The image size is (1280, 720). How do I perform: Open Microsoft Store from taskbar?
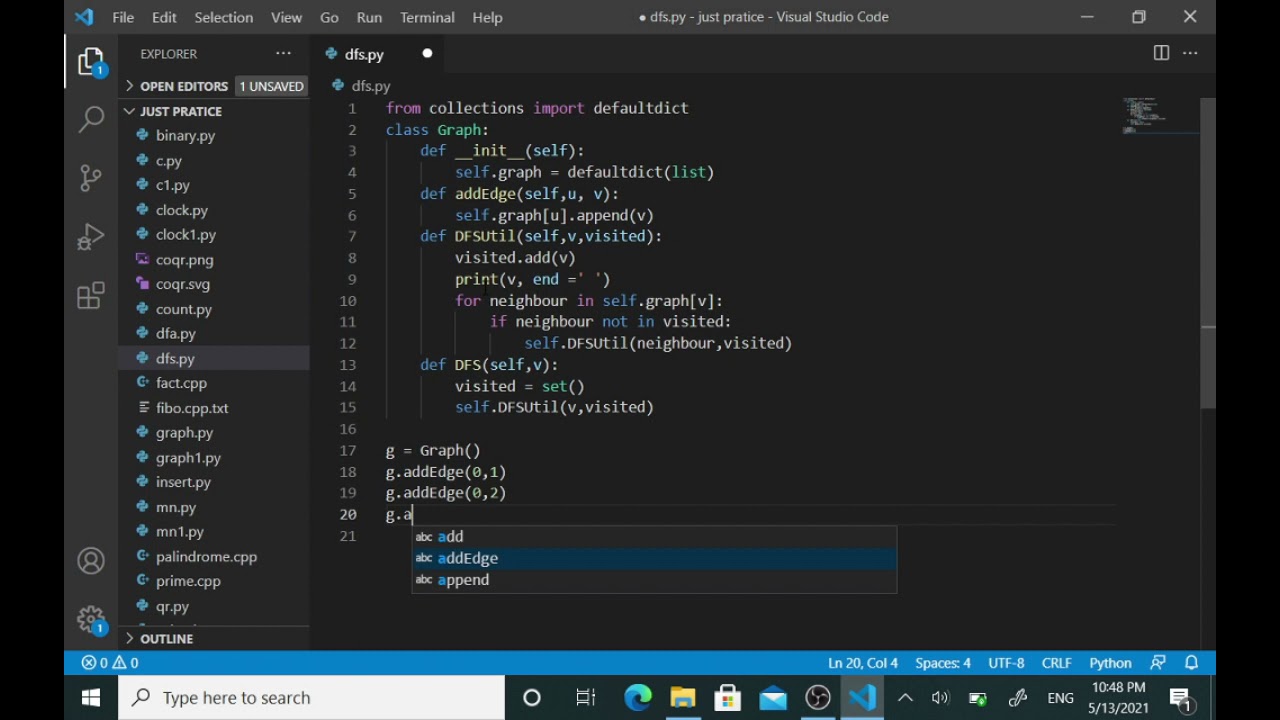pyautogui.click(x=728, y=698)
